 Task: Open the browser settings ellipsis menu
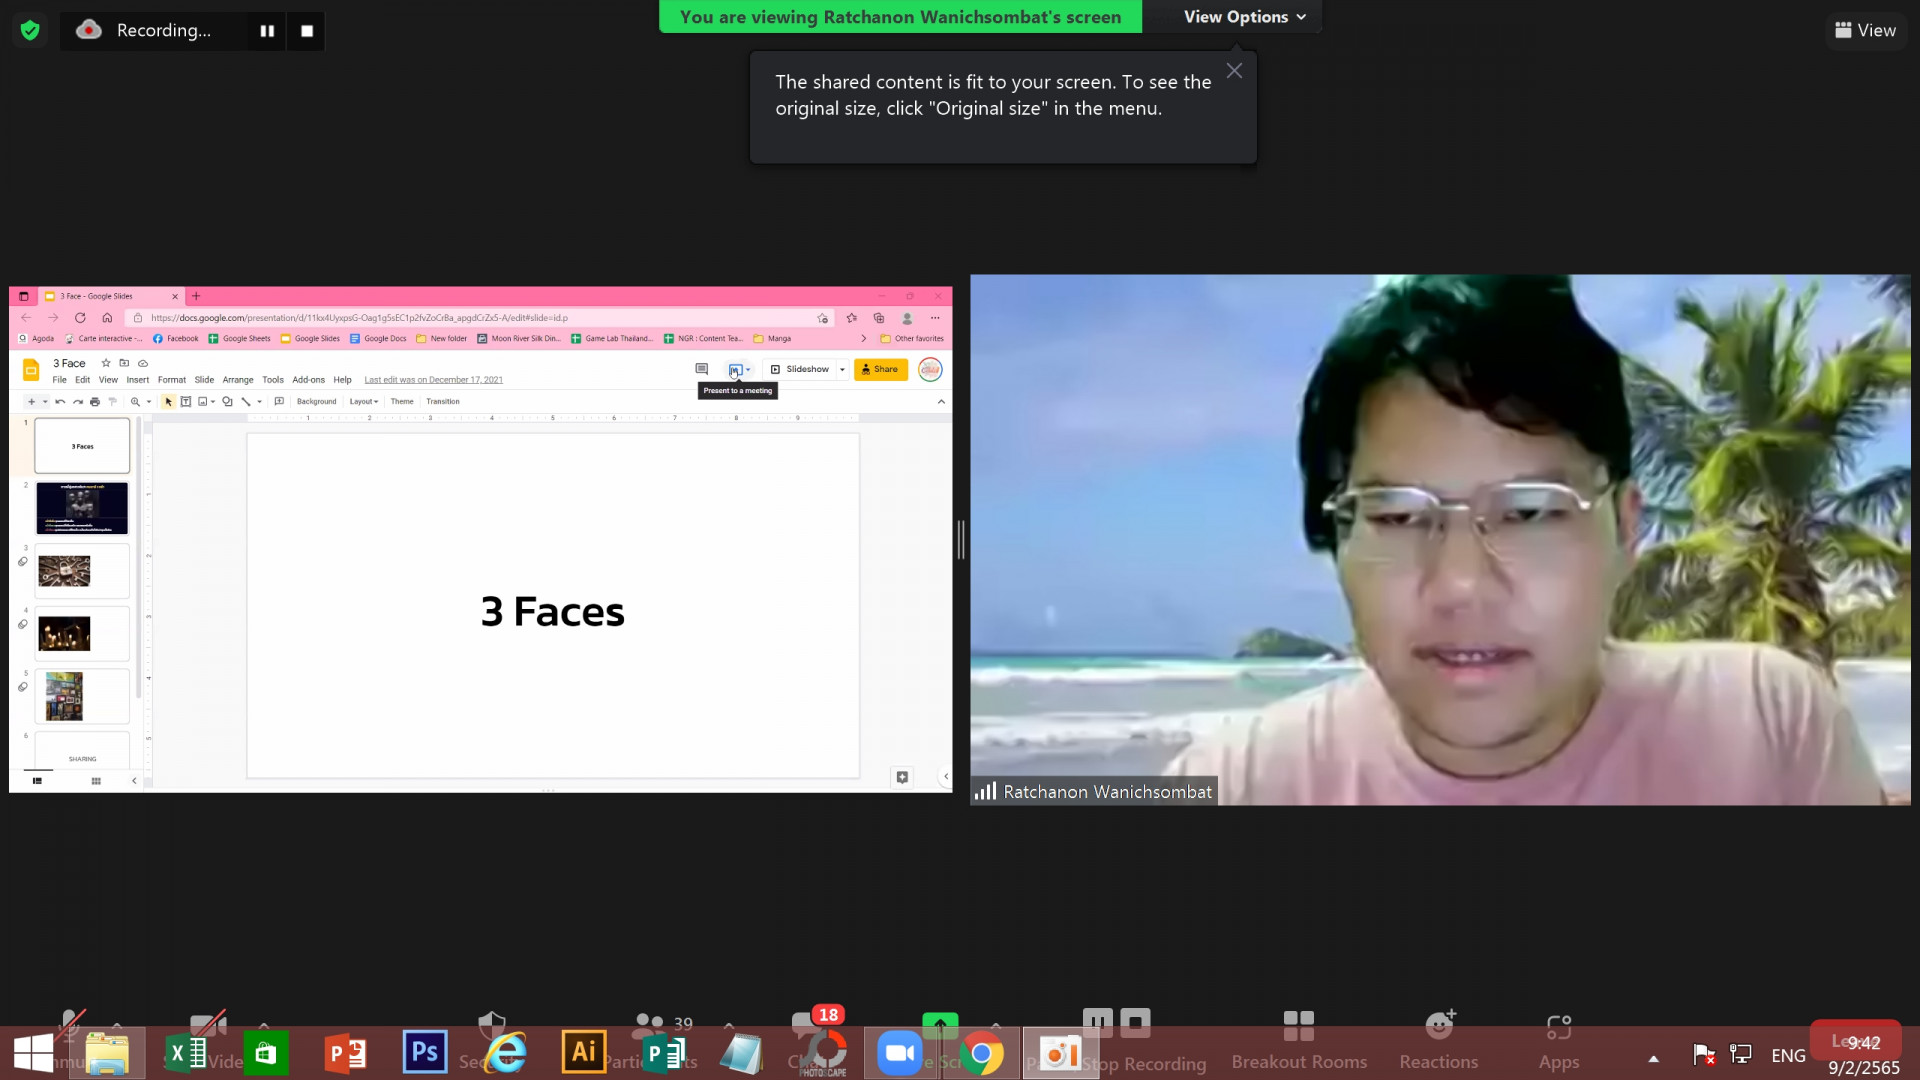[935, 318]
